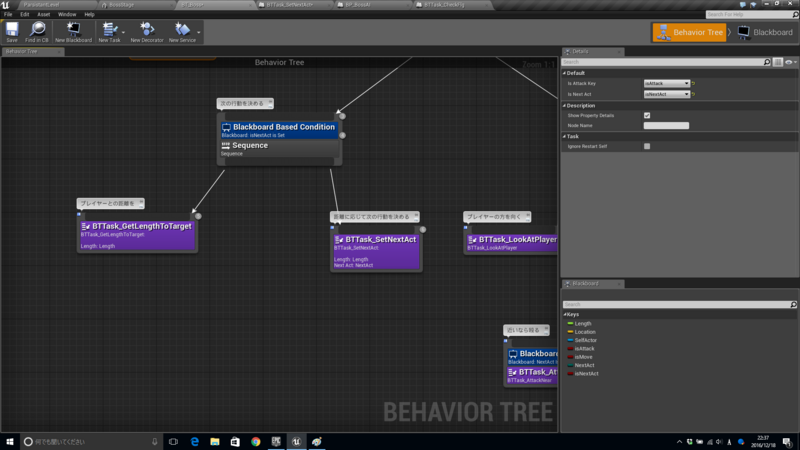Select the Length blackboard key
Viewport: 800px width, 450px height.
point(583,323)
